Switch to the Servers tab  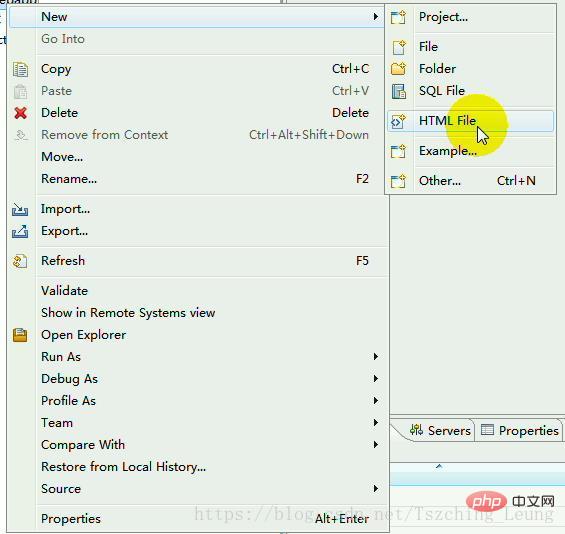pyautogui.click(x=441, y=430)
